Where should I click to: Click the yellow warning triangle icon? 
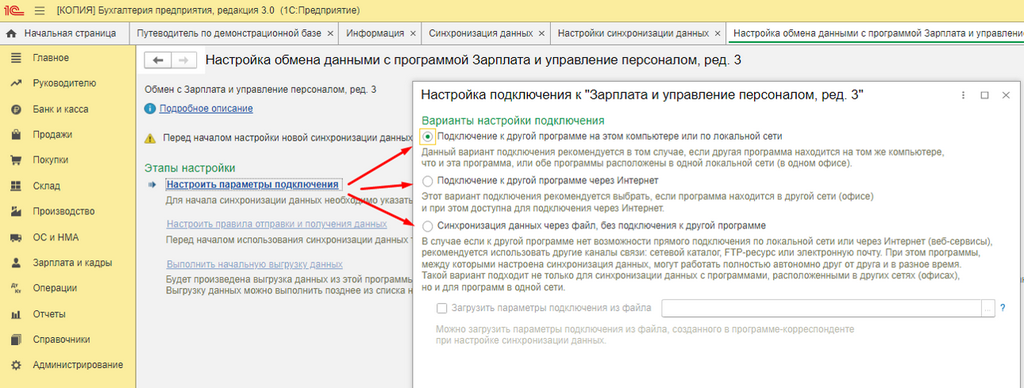(x=150, y=138)
